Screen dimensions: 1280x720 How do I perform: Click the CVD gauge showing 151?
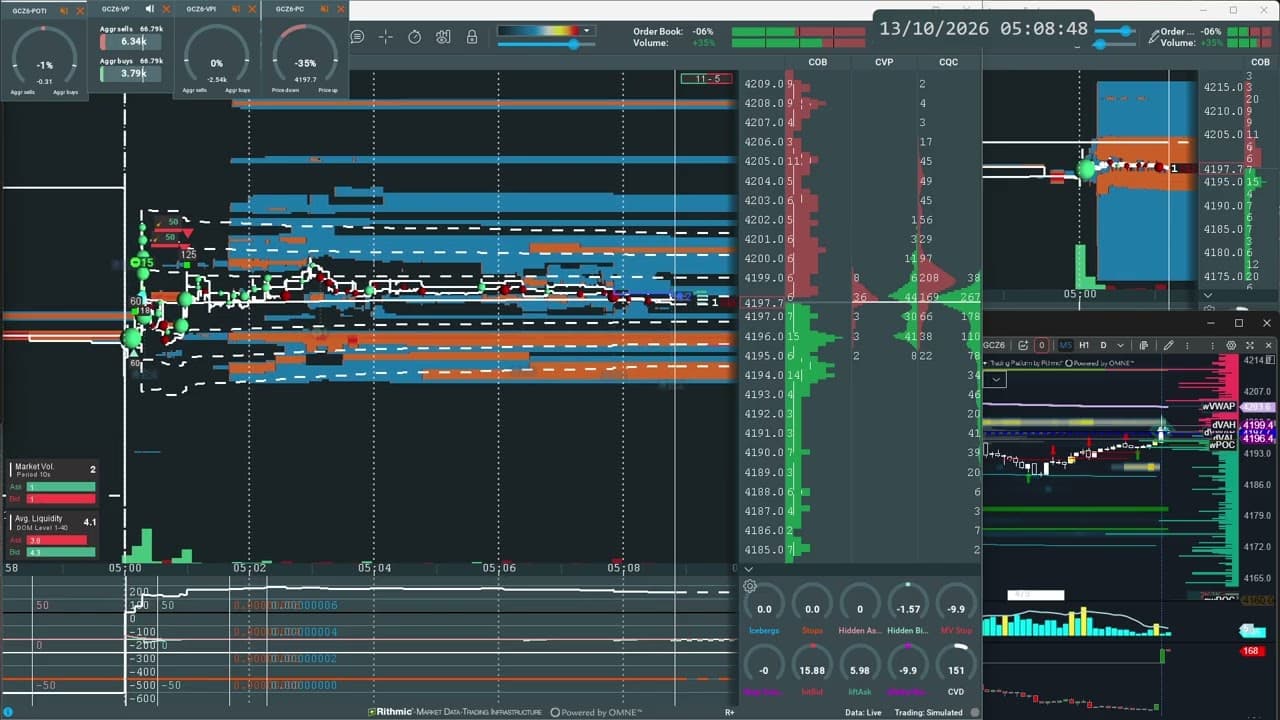point(956,670)
